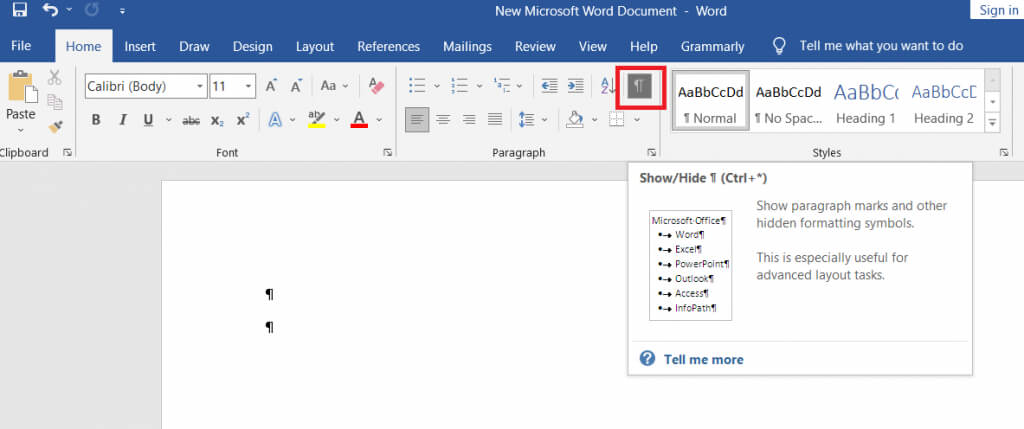
Task: Apply the red font color swatch
Action: click(x=360, y=120)
